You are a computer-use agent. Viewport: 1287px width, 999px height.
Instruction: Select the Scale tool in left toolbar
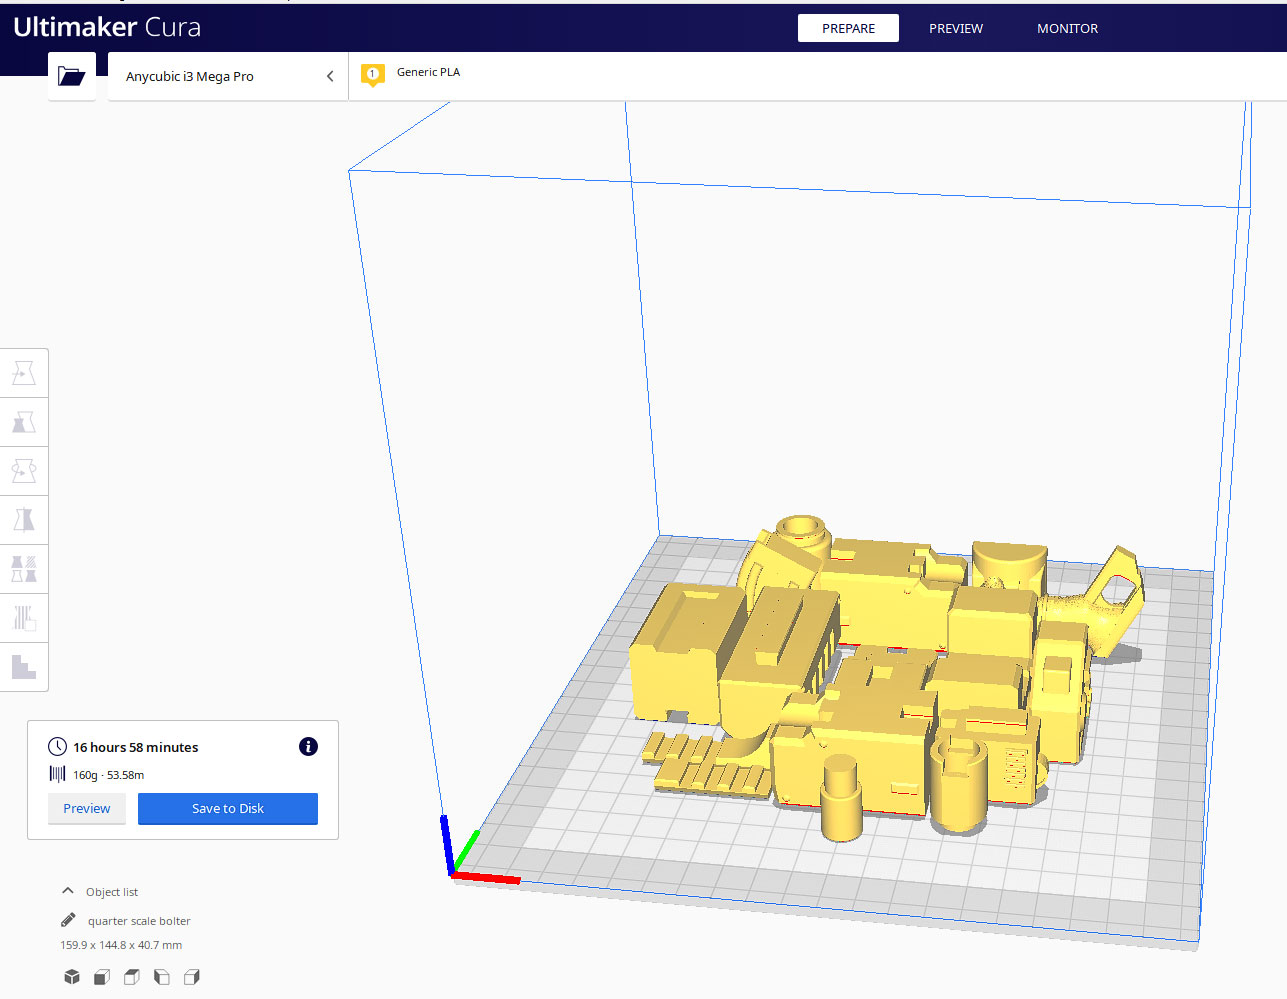(x=24, y=422)
